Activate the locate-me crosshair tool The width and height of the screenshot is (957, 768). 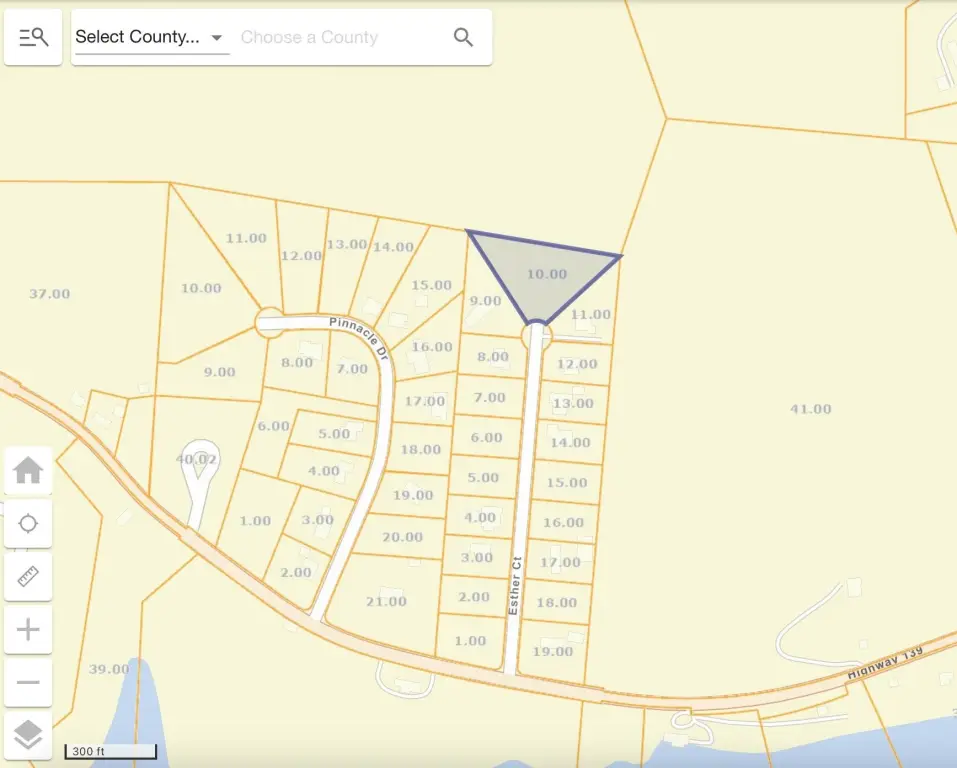point(28,524)
